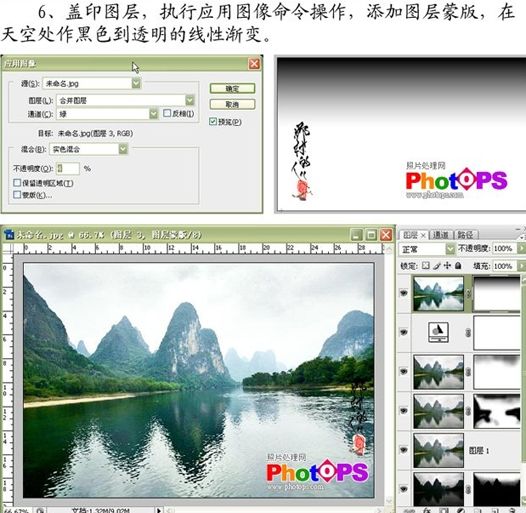Open the 通道 channel dropdown
This screenshot has width=526, height=513.
pos(153,114)
